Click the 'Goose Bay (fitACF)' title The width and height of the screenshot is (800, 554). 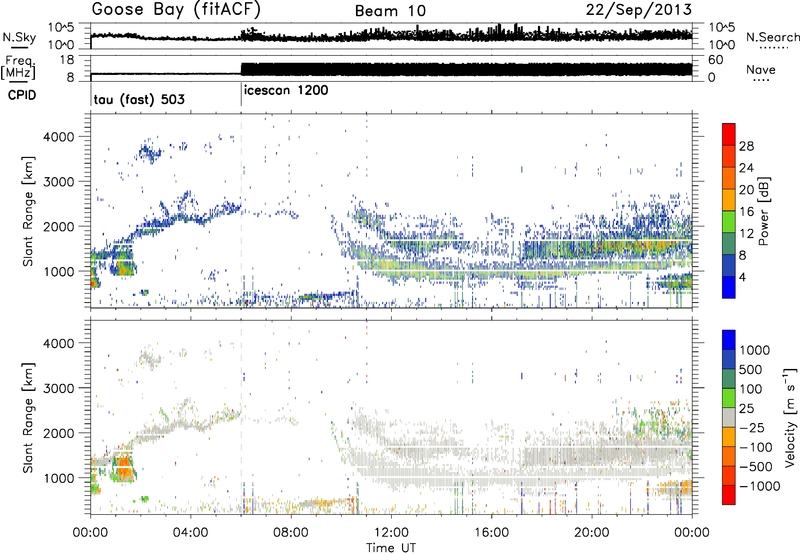(x=176, y=10)
